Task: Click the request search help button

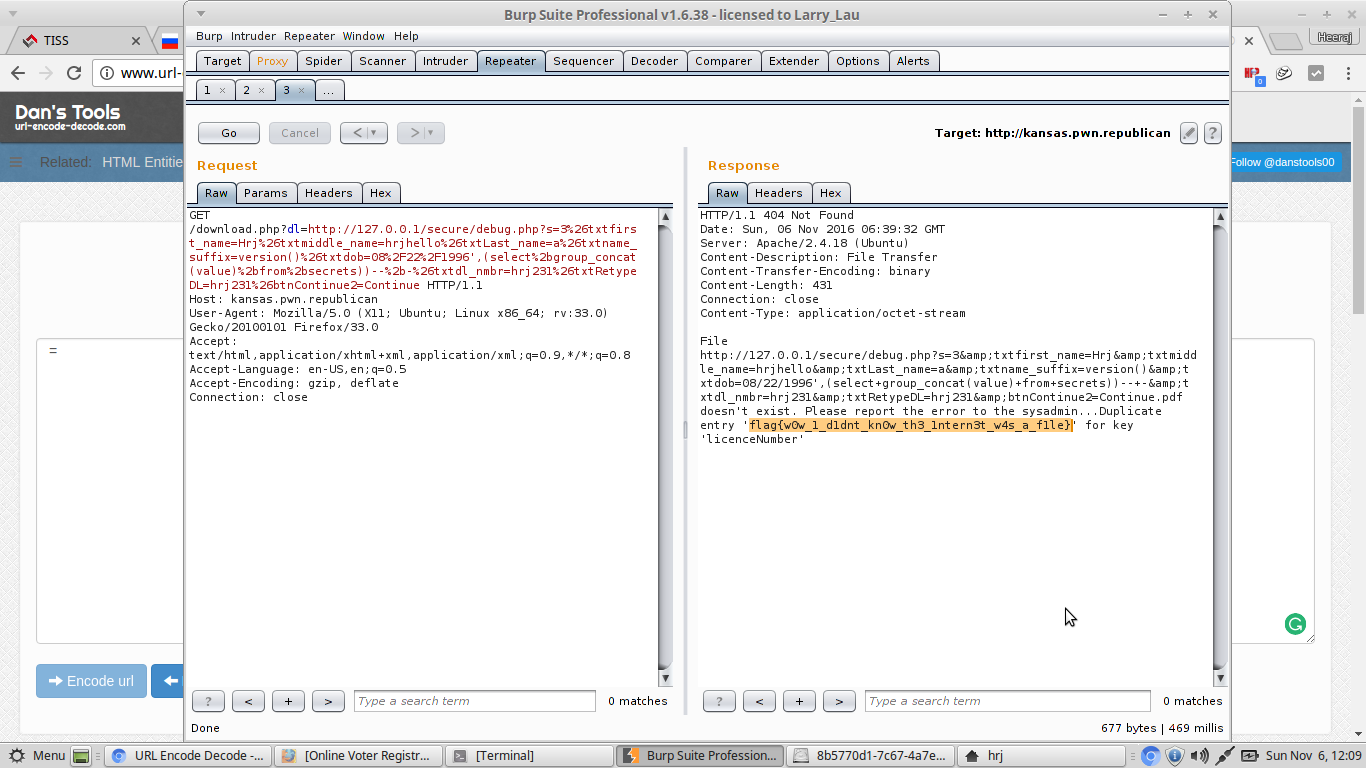Action: coord(208,701)
